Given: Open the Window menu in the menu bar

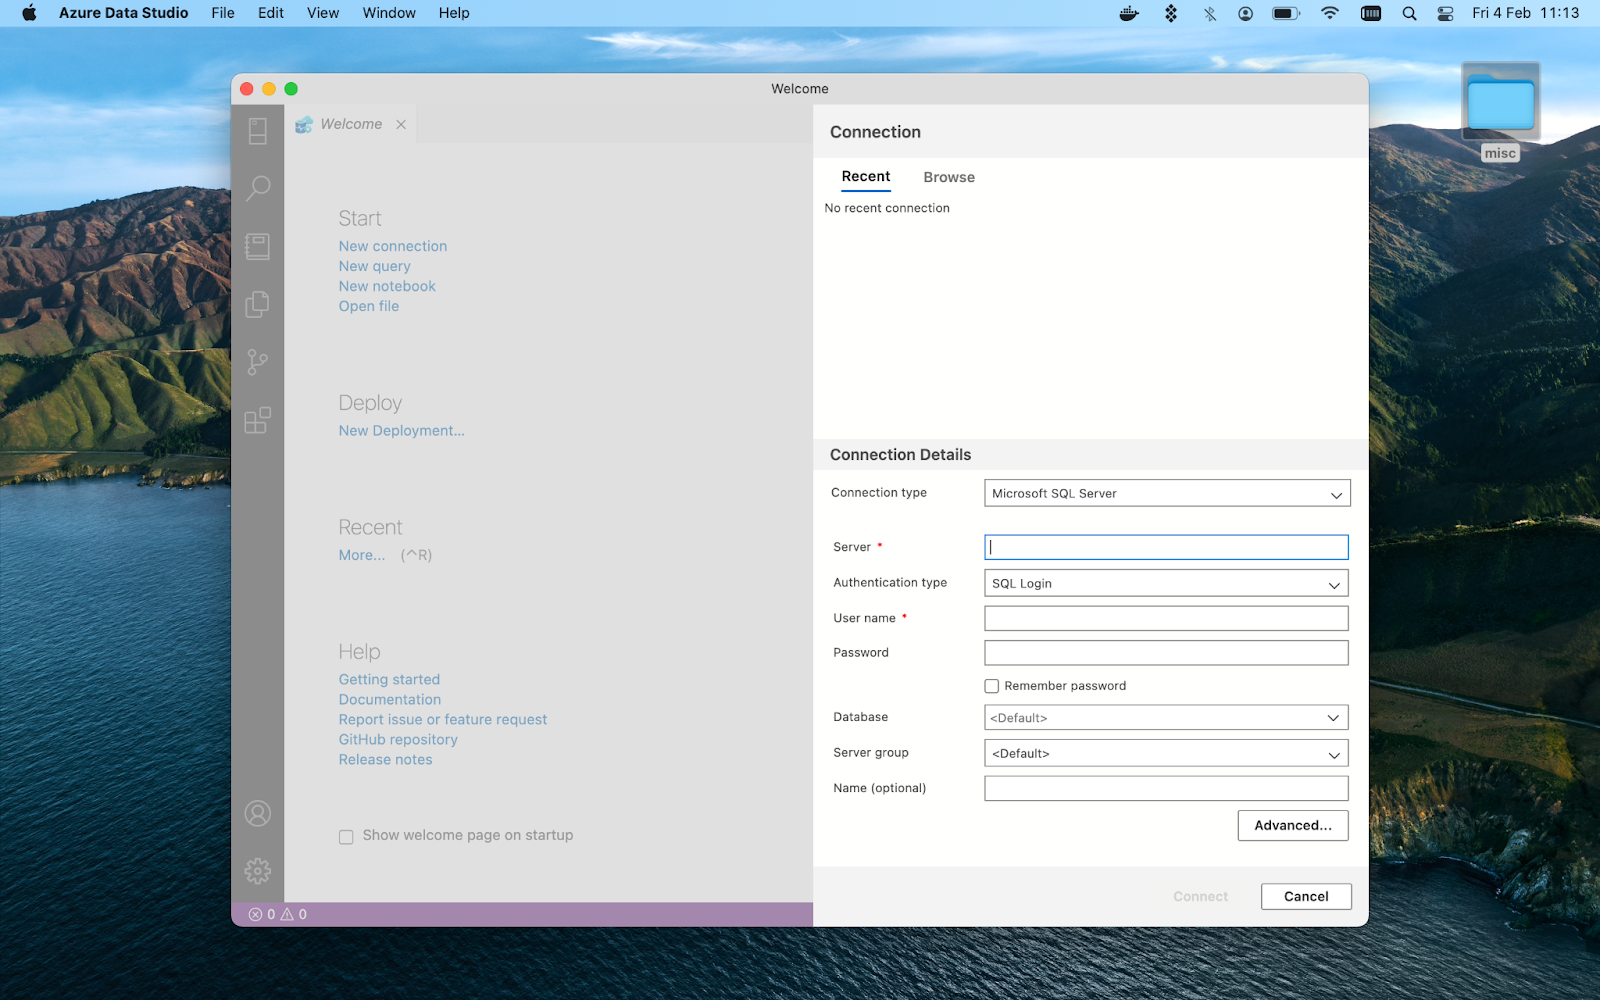Looking at the screenshot, I should click(388, 13).
